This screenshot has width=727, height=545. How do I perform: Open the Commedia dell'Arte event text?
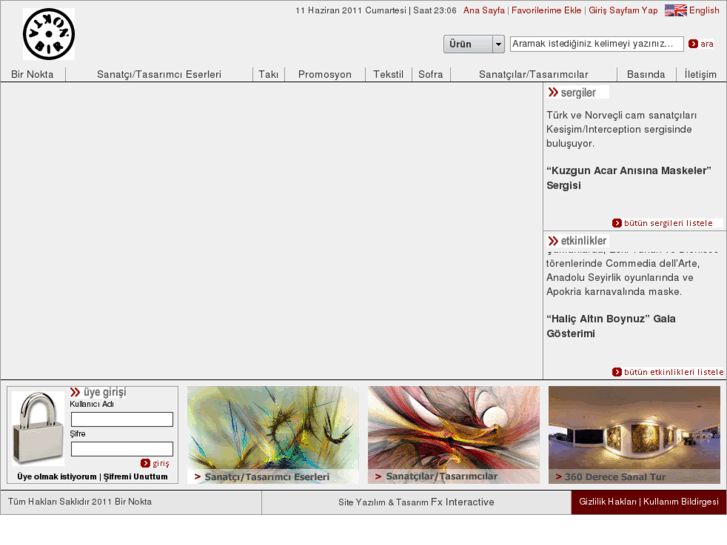[623, 277]
